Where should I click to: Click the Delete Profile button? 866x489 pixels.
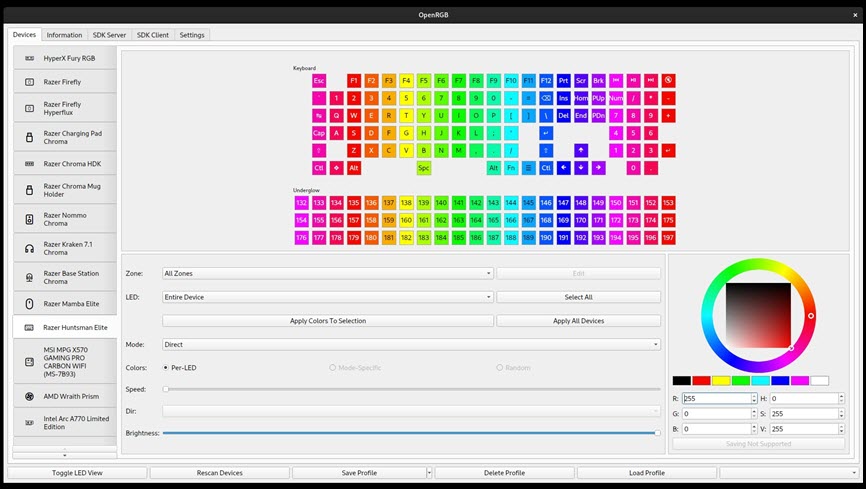tap(504, 473)
